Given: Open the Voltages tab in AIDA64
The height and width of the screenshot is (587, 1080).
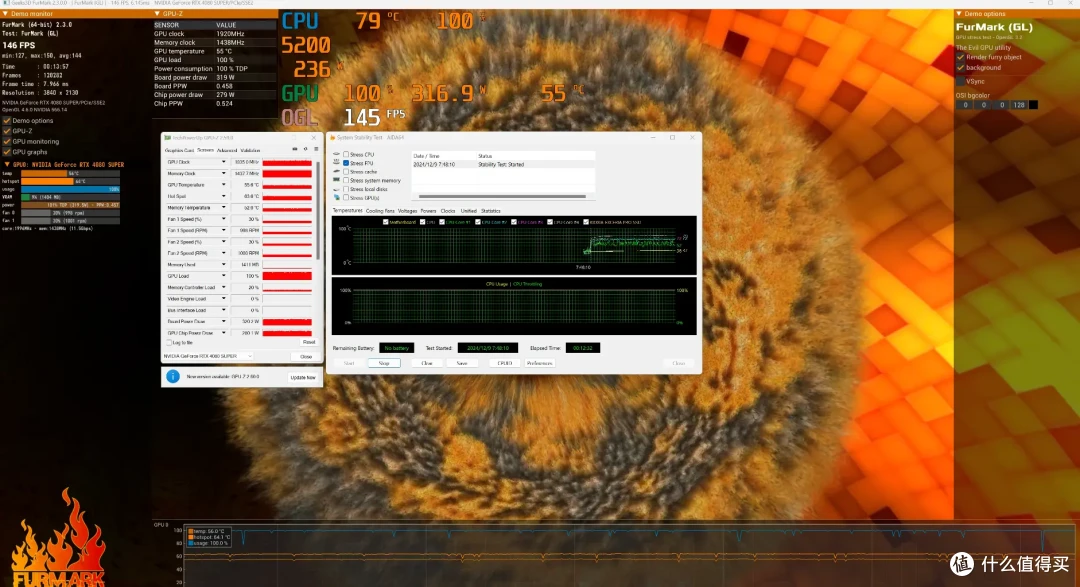Looking at the screenshot, I should 407,211.
